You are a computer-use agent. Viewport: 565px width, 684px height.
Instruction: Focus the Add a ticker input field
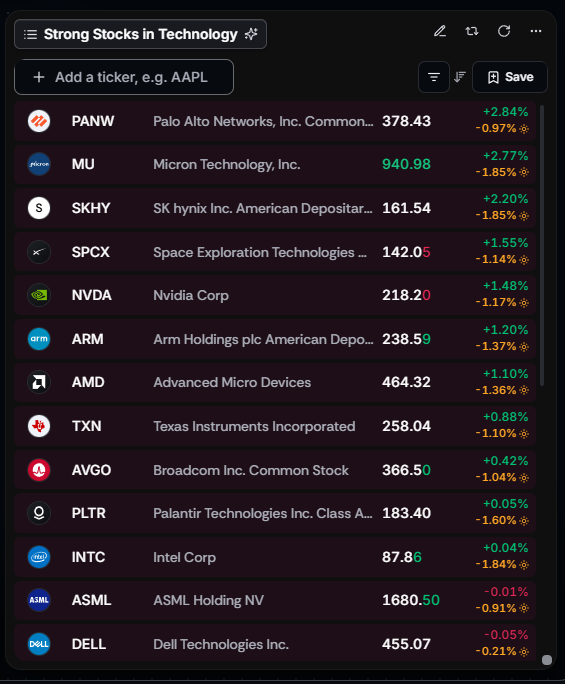pos(124,77)
